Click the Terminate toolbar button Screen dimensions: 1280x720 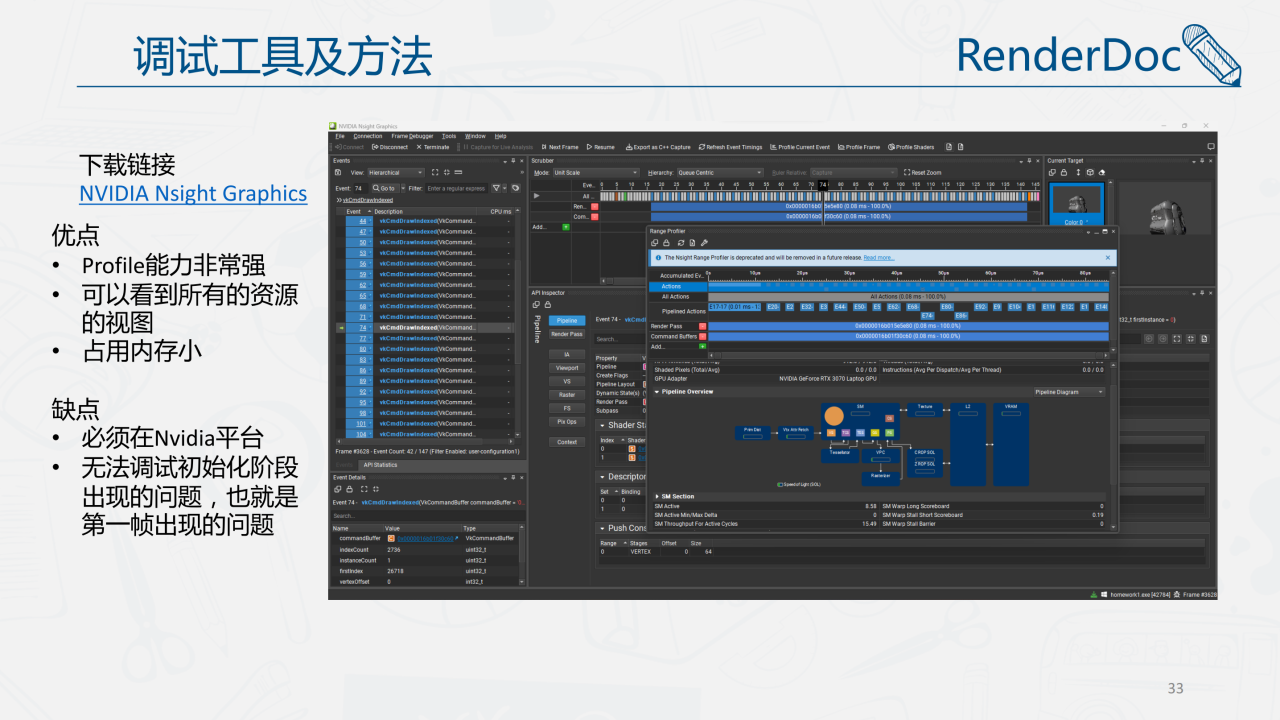click(433, 147)
